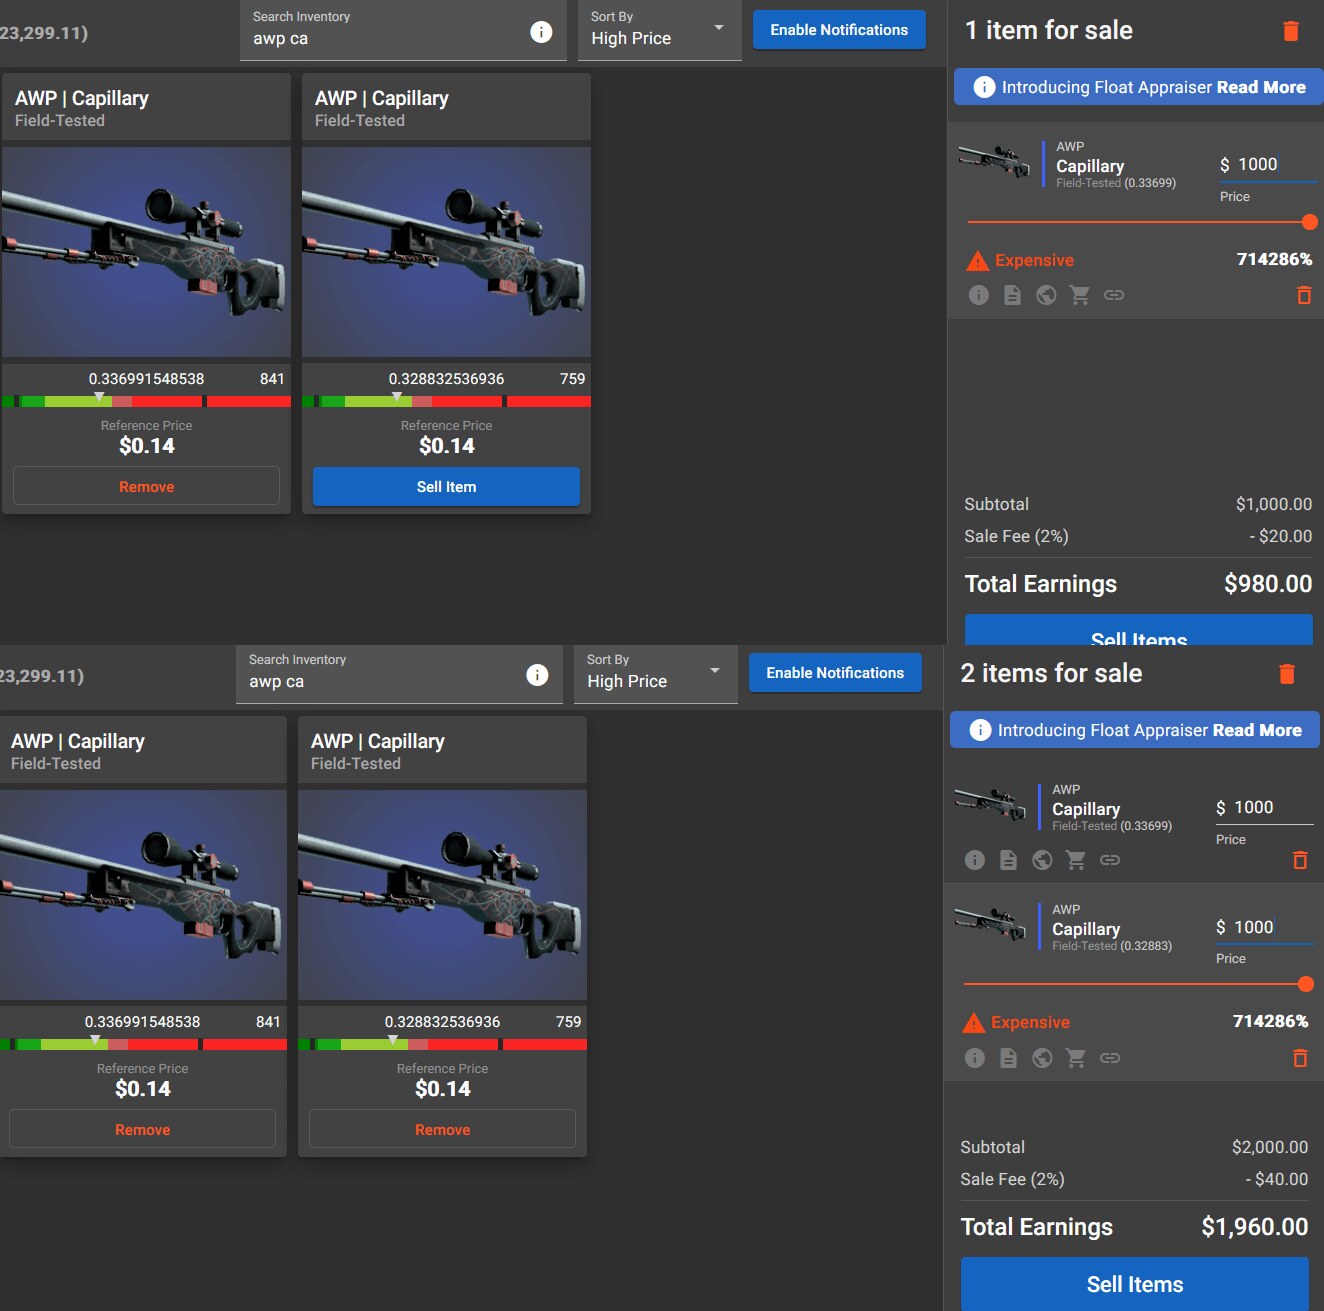Image resolution: width=1324 pixels, height=1311 pixels.
Task: In 2-items list, click cart icon for 0.33699 Capillary
Action: pyautogui.click(x=1076, y=860)
